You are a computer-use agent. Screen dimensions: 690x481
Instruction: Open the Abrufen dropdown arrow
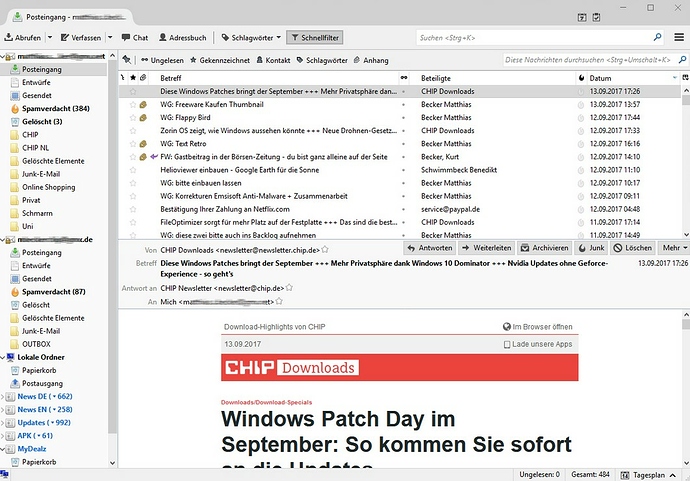pos(50,38)
